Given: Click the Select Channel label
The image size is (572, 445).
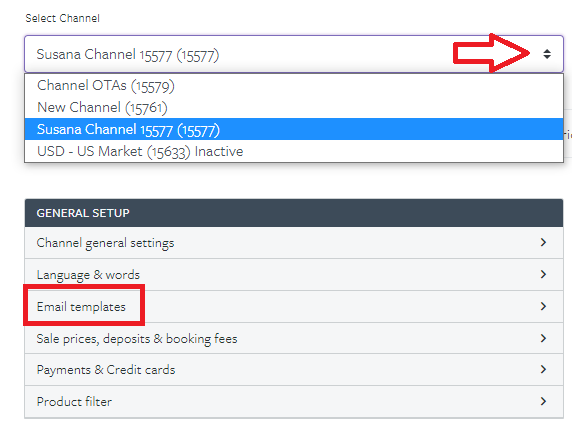Looking at the screenshot, I should [x=62, y=18].
